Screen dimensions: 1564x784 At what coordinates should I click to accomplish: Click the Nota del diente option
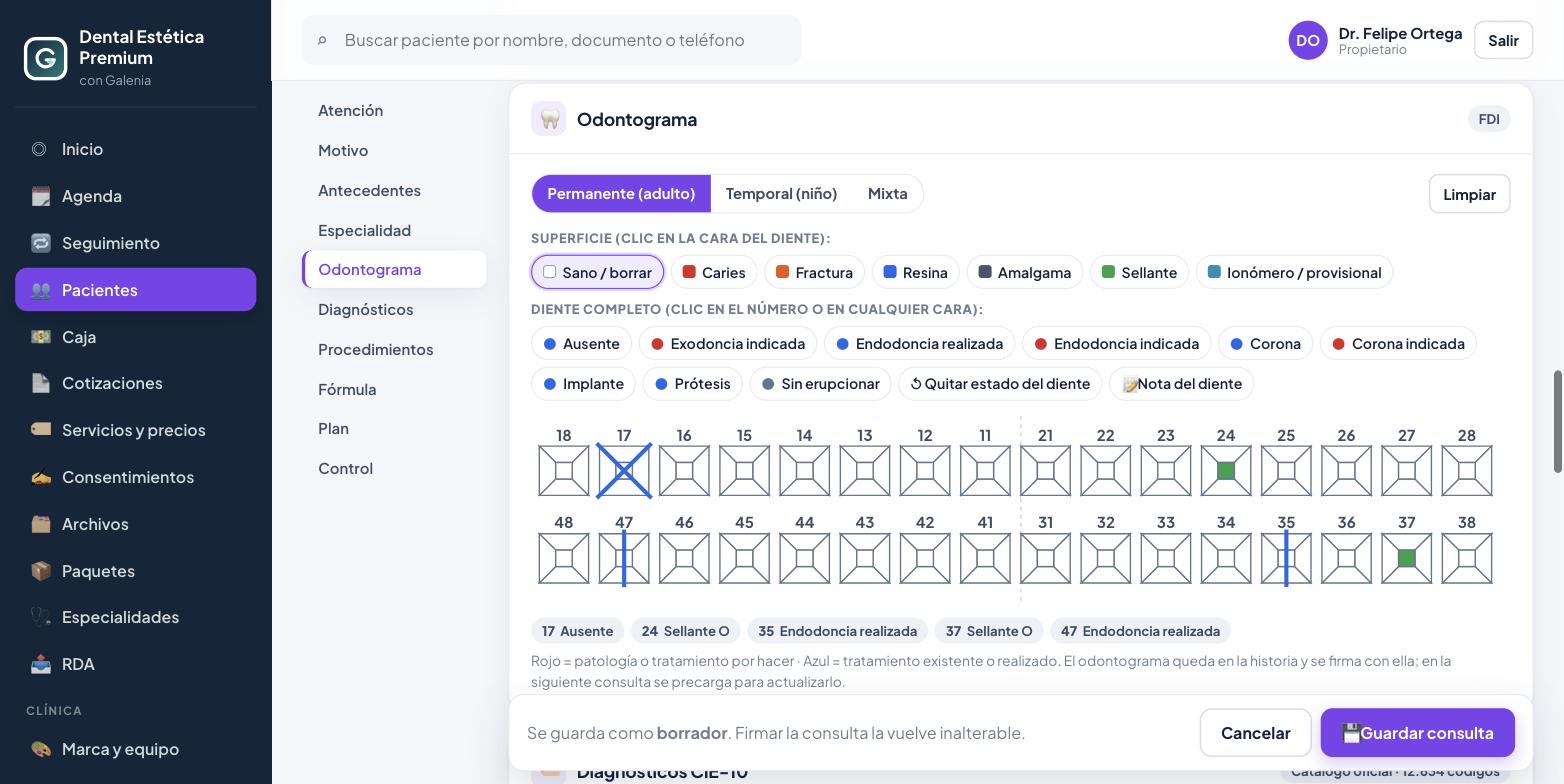tap(1181, 384)
